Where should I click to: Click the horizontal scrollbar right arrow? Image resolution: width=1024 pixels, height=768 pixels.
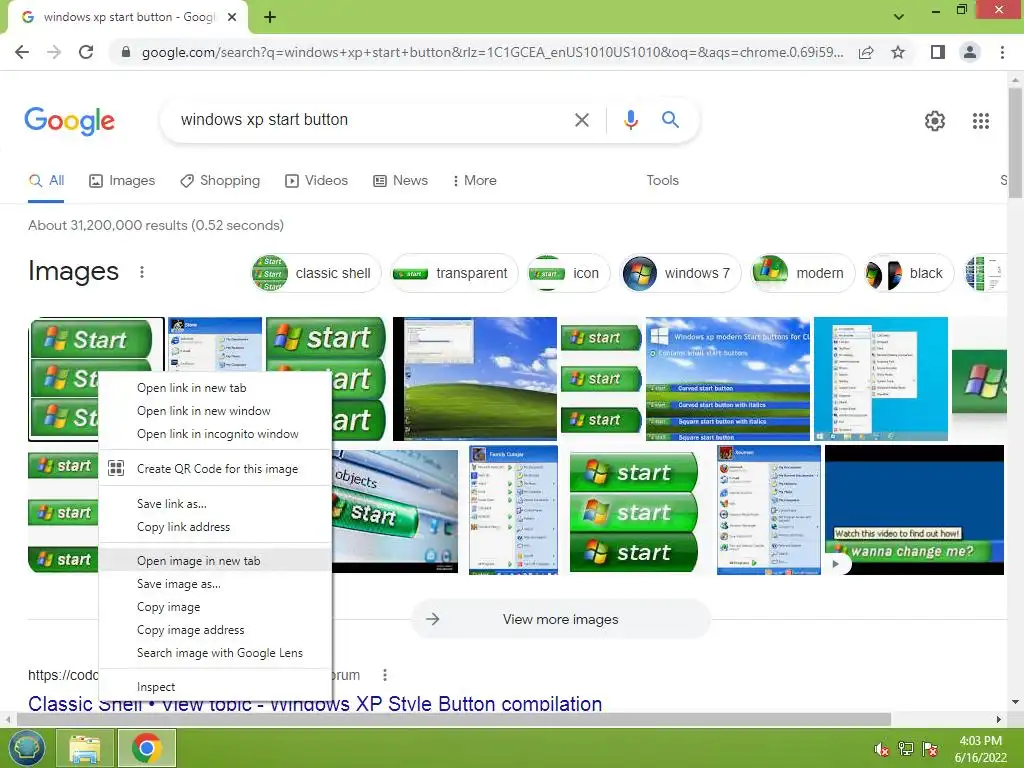pos(999,719)
